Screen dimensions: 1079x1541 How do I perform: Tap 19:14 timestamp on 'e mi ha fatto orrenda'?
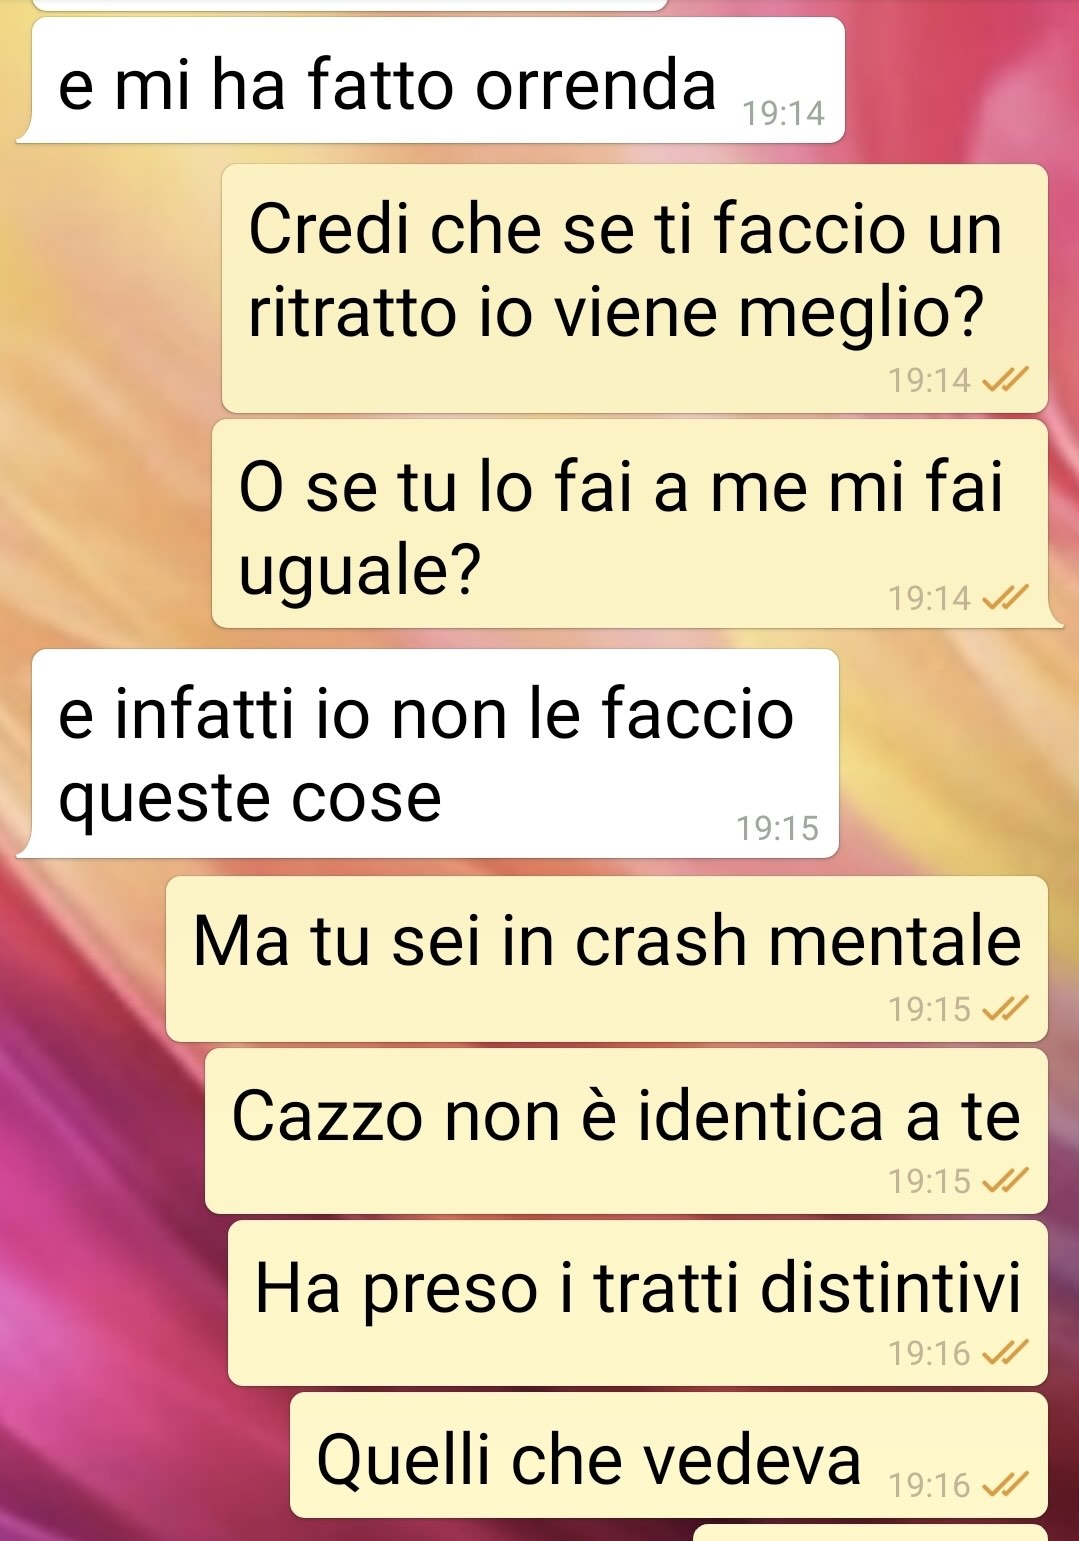click(783, 114)
